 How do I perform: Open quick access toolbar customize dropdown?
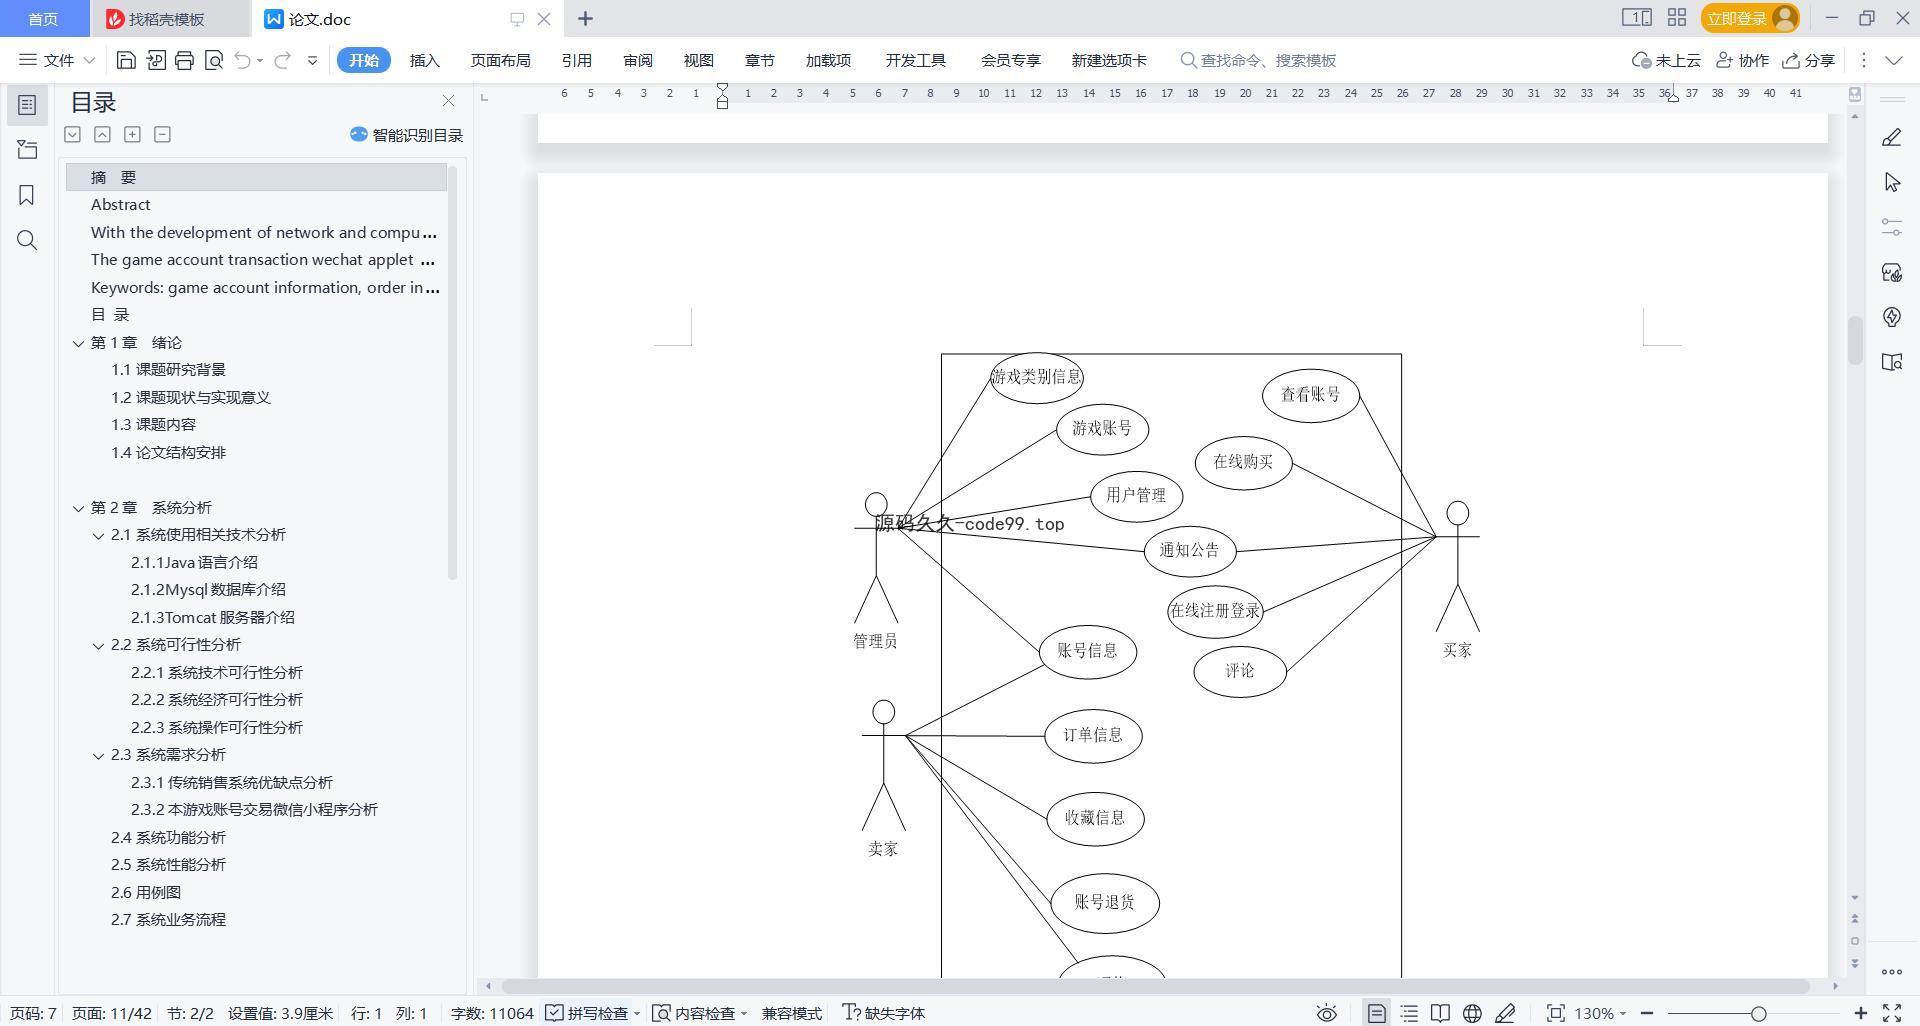click(312, 60)
